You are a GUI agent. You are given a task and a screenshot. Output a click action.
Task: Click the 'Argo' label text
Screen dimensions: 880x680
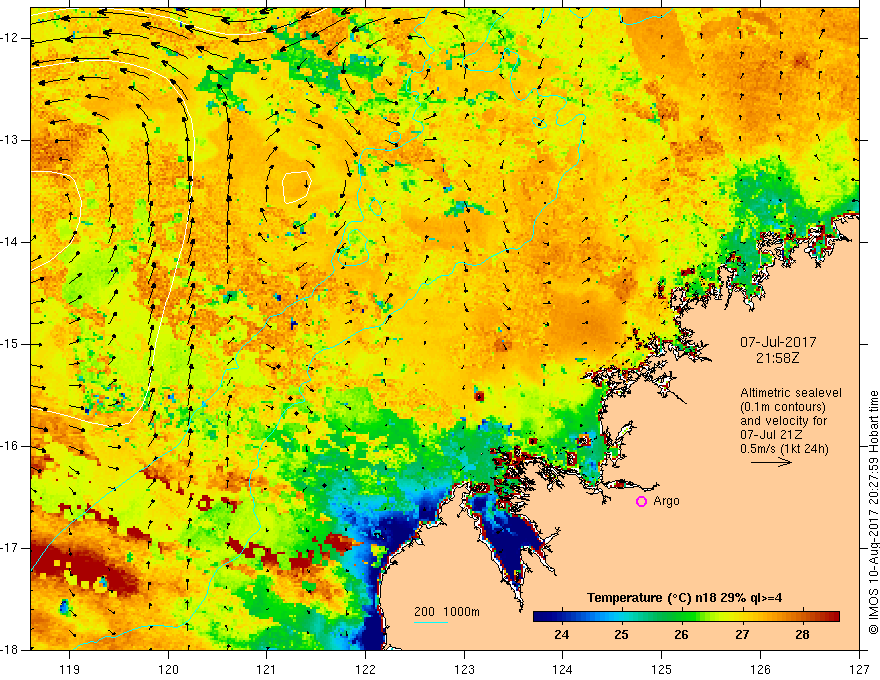(x=666, y=501)
